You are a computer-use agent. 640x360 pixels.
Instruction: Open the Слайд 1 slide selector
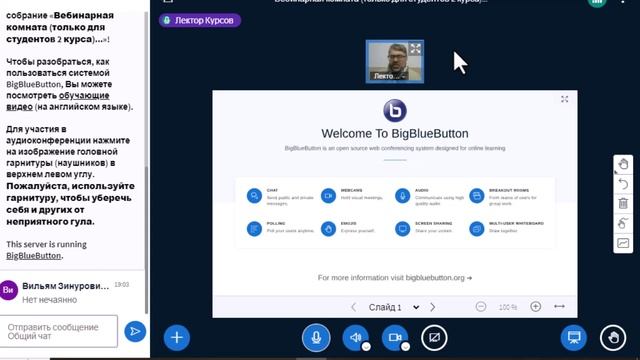(x=393, y=307)
